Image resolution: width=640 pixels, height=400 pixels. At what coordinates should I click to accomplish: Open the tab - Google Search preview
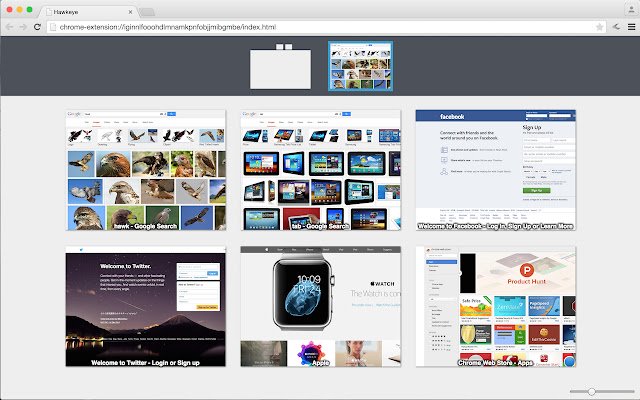(x=320, y=170)
